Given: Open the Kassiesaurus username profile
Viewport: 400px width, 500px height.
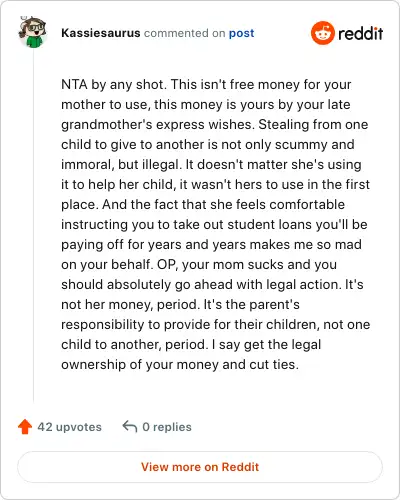Looking at the screenshot, I should 101,33.
